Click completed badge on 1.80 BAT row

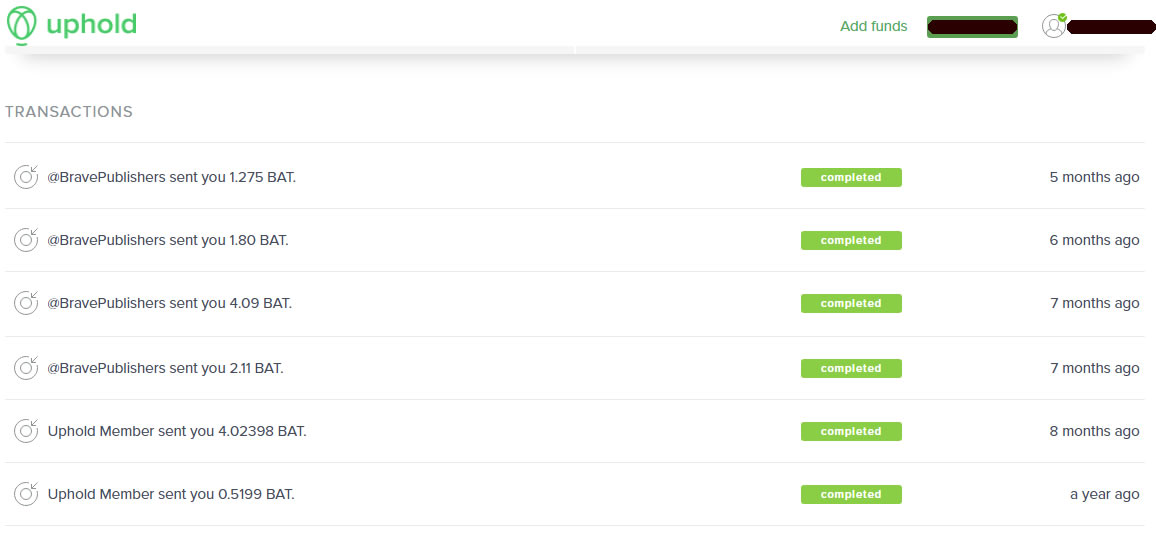[x=851, y=240]
